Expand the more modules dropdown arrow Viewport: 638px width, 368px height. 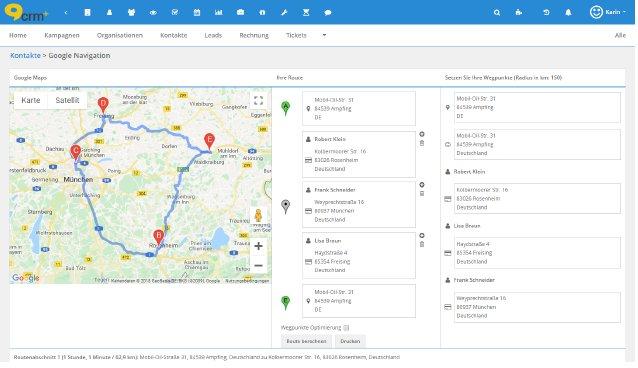tap(324, 35)
